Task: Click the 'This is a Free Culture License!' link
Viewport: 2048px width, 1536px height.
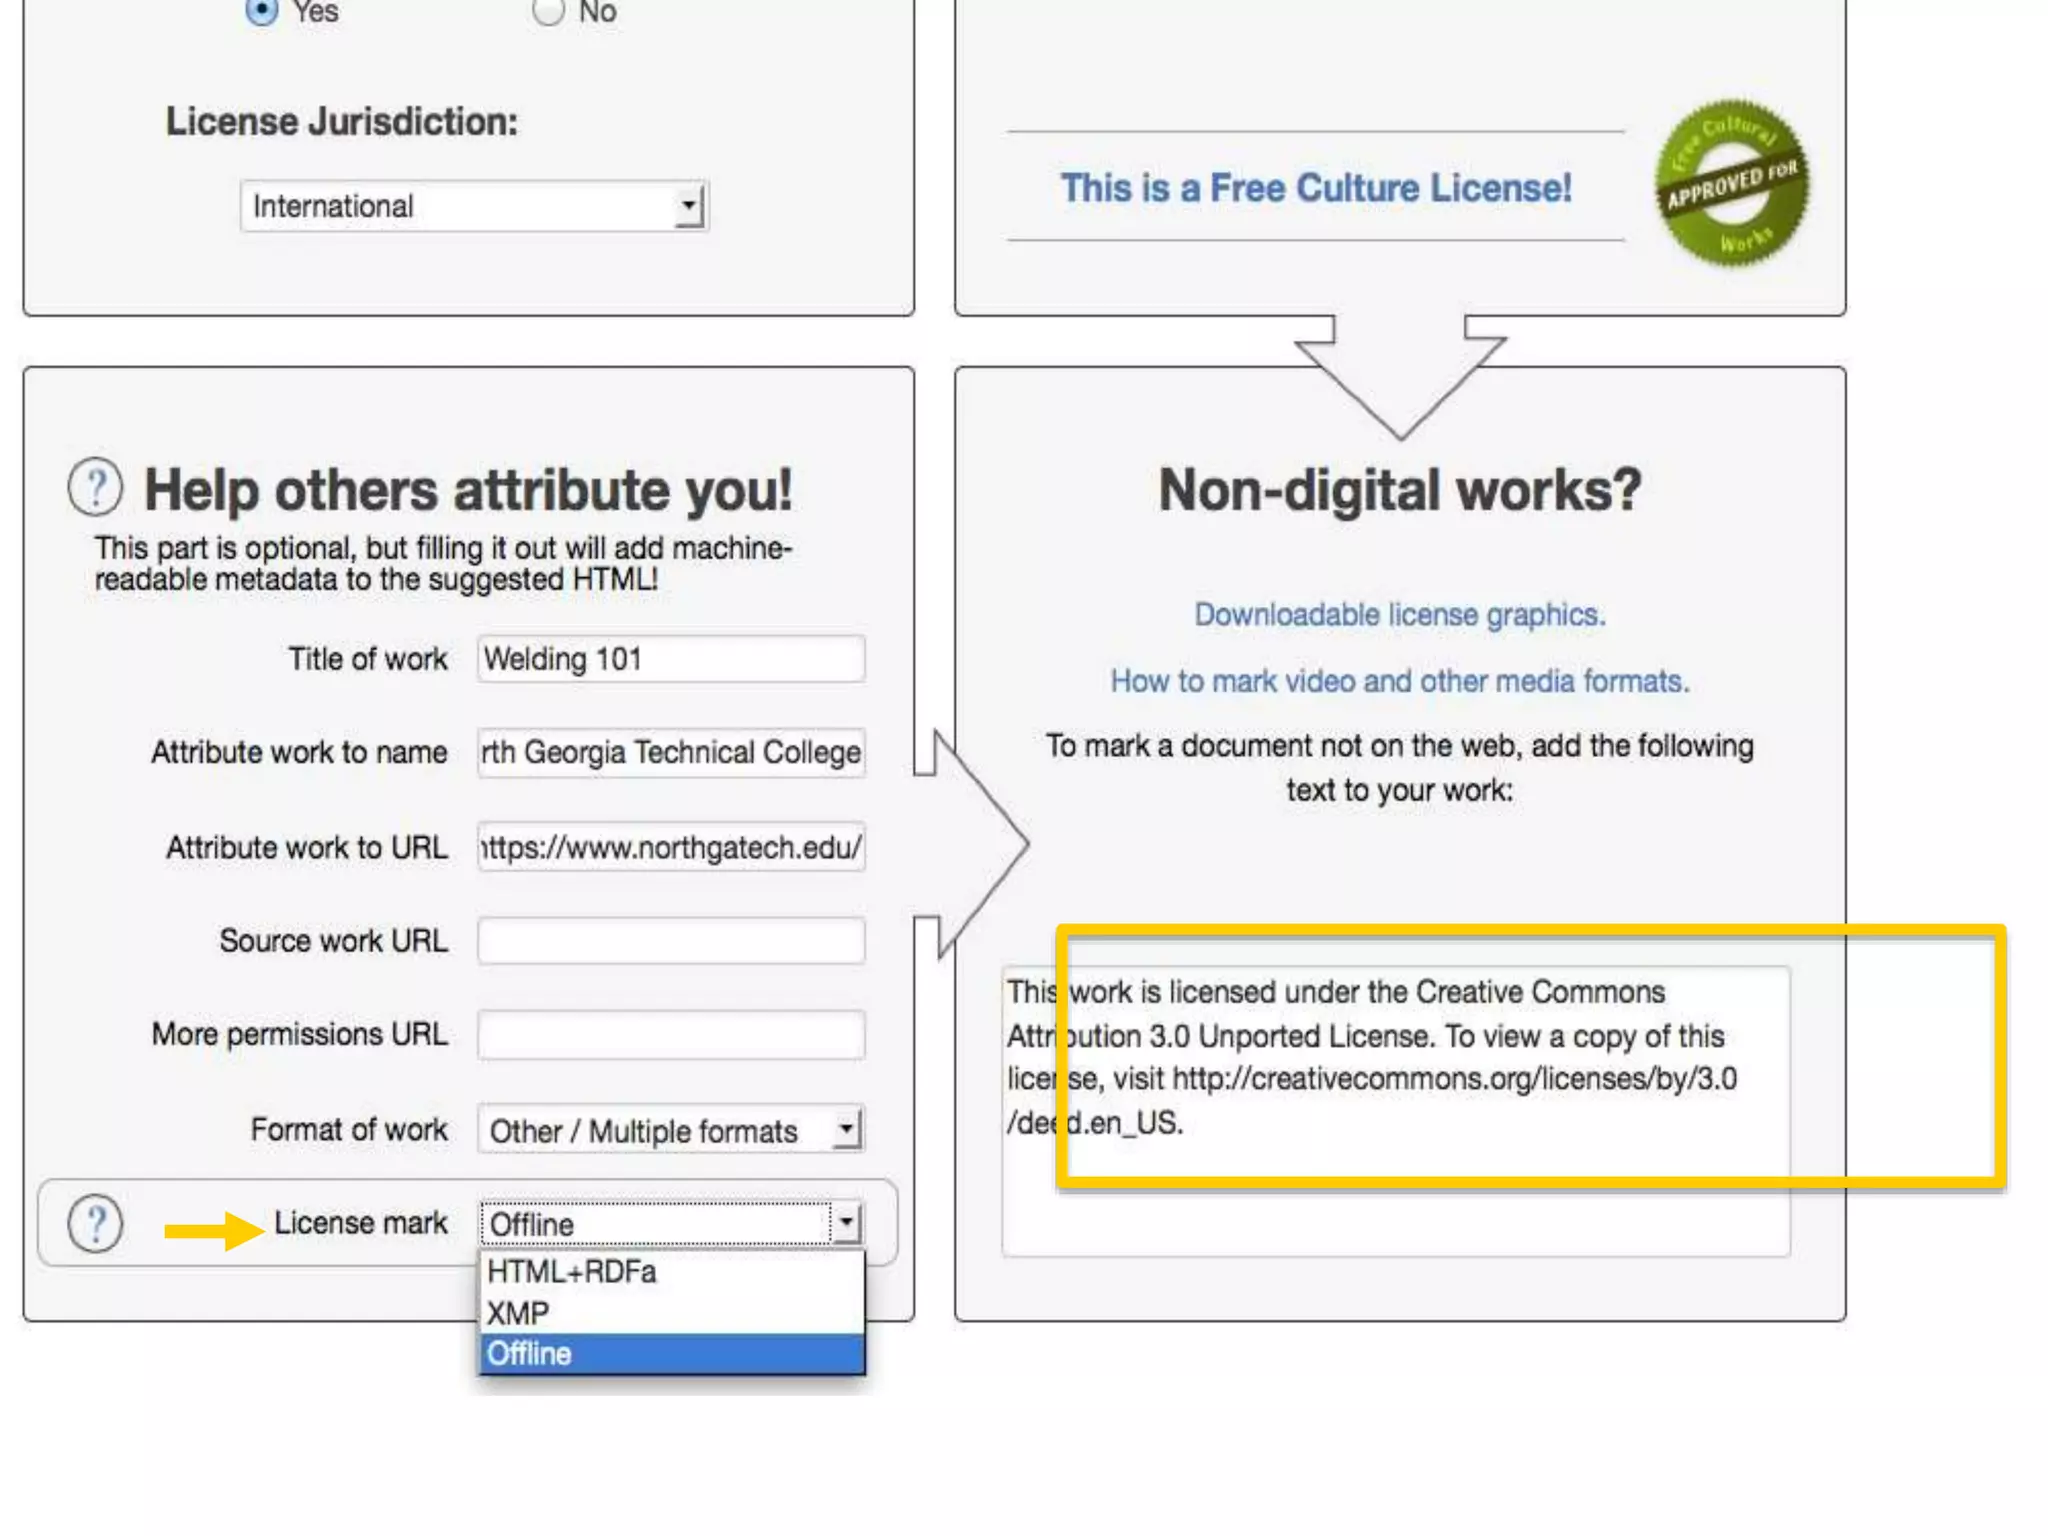Action: (1315, 188)
